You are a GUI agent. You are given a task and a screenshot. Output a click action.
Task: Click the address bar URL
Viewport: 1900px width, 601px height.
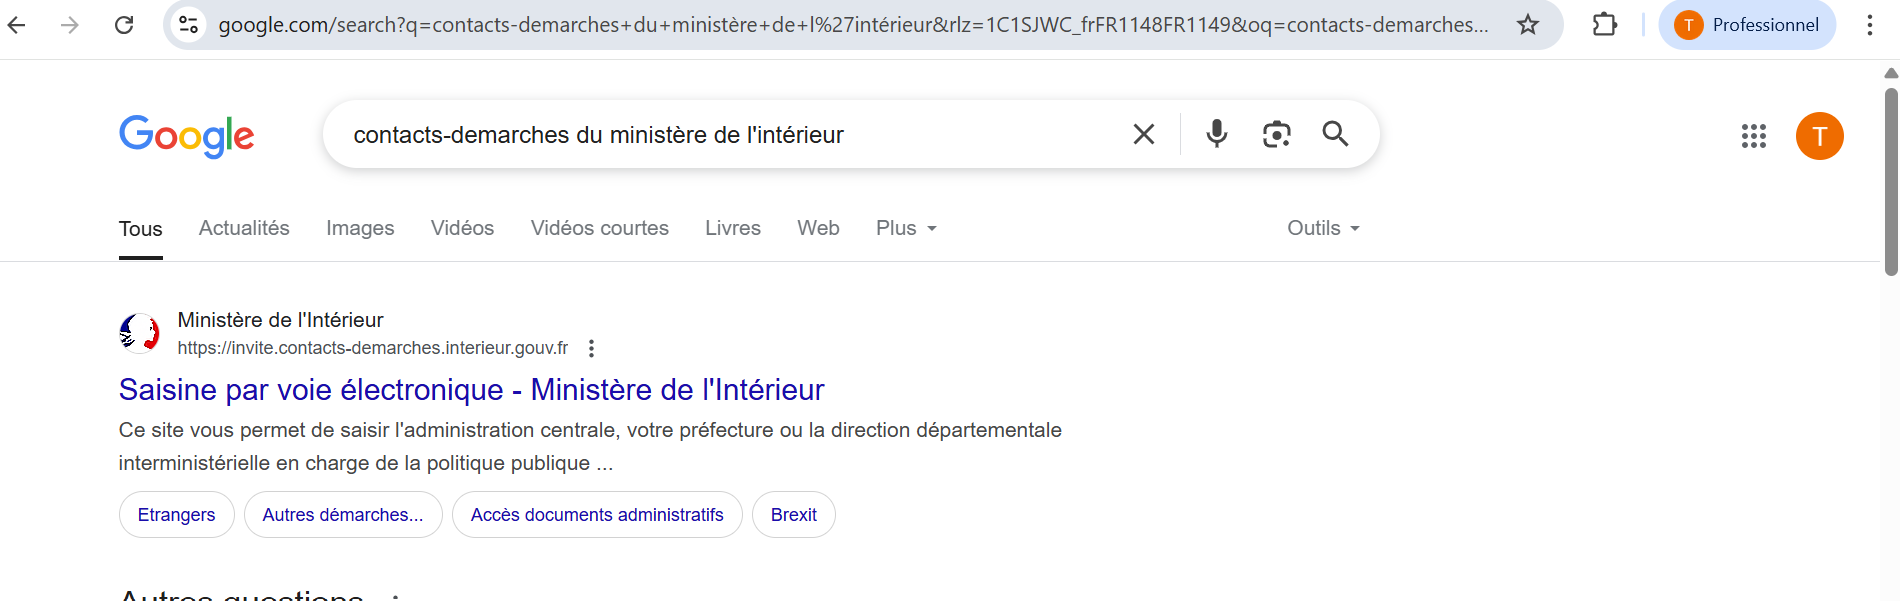[853, 25]
